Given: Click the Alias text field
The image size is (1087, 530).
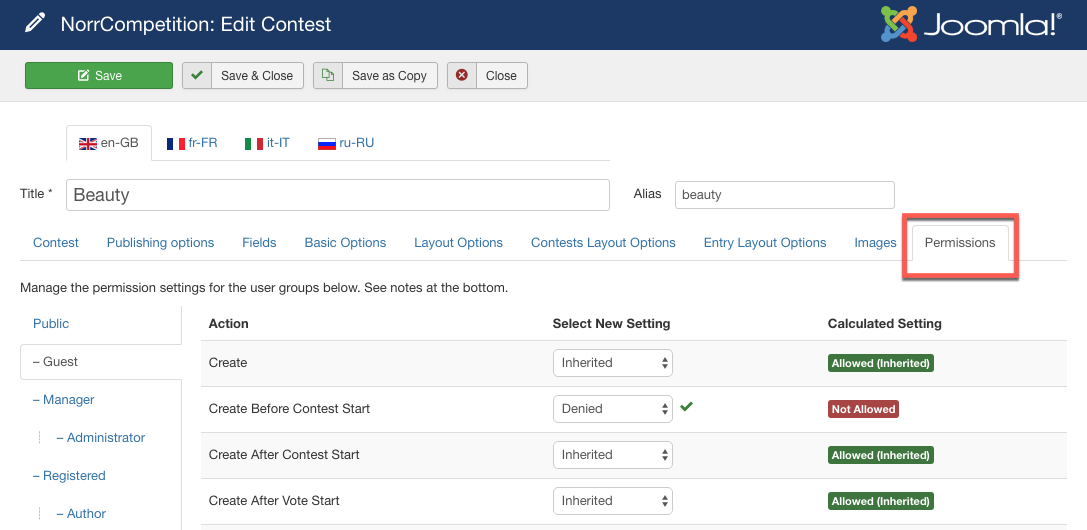Looking at the screenshot, I should (784, 195).
